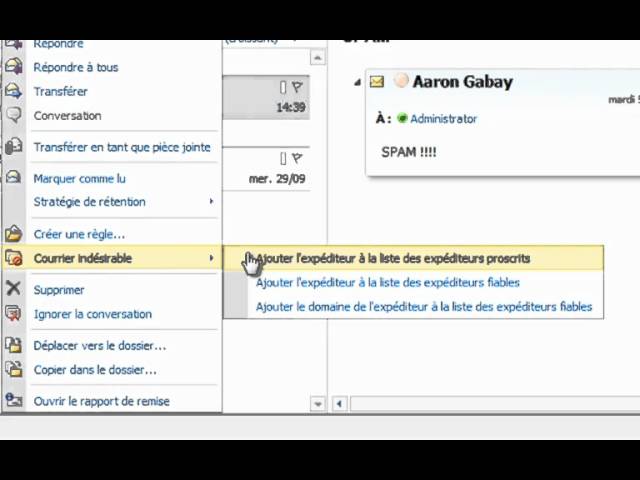Click the 14:39 message time

(x=291, y=107)
